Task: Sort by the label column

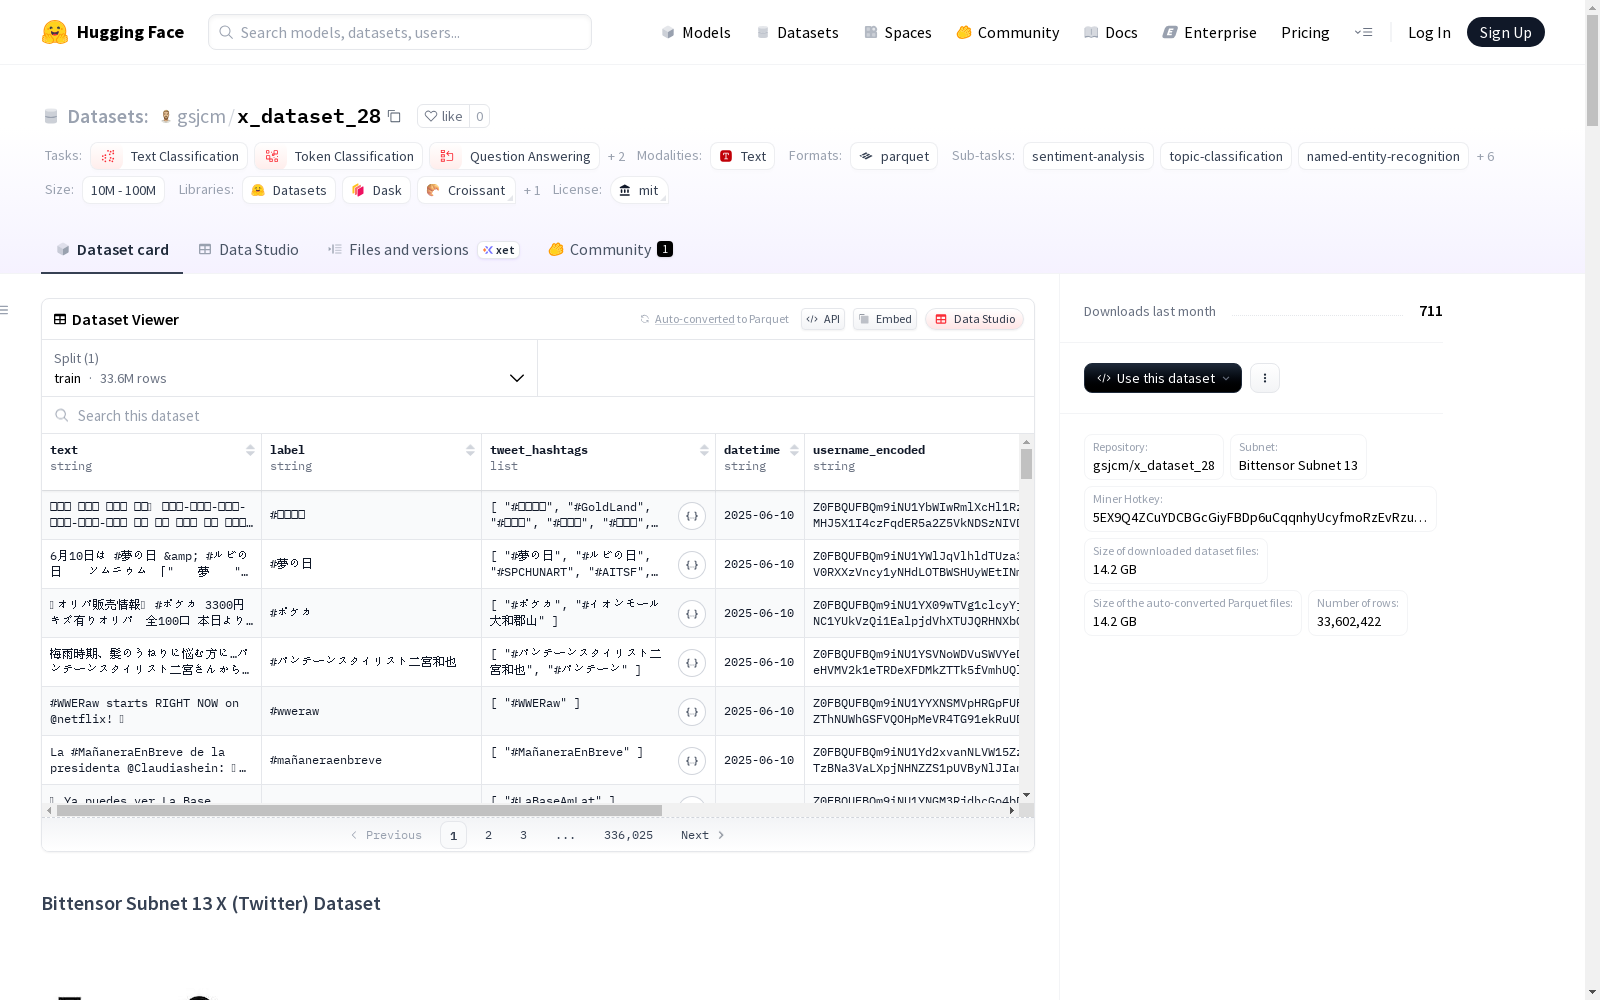Action: pos(470,450)
